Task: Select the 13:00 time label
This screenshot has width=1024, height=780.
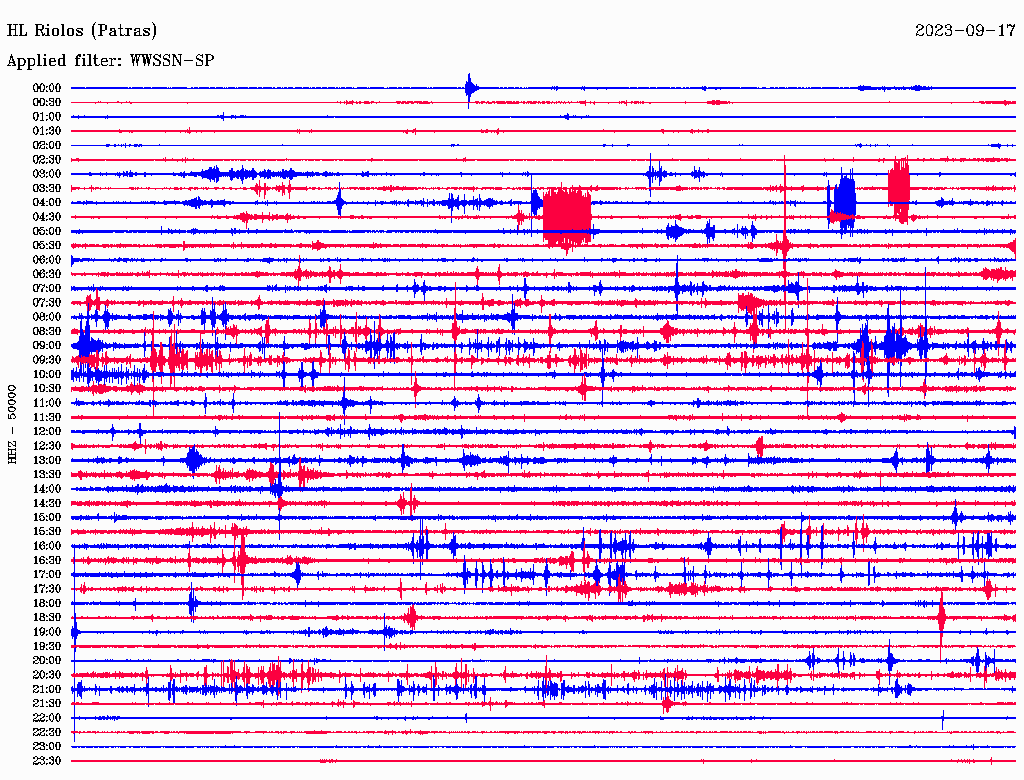Action: (x=47, y=460)
